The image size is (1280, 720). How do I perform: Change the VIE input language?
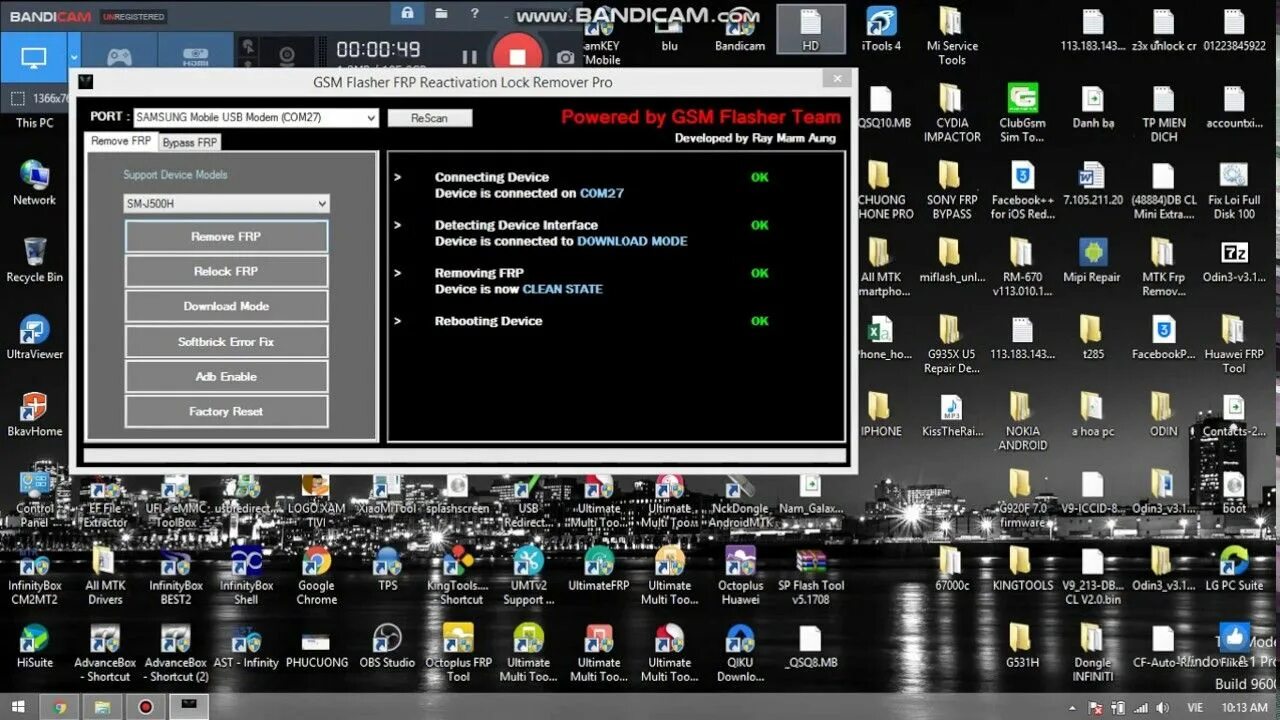tap(1194, 707)
